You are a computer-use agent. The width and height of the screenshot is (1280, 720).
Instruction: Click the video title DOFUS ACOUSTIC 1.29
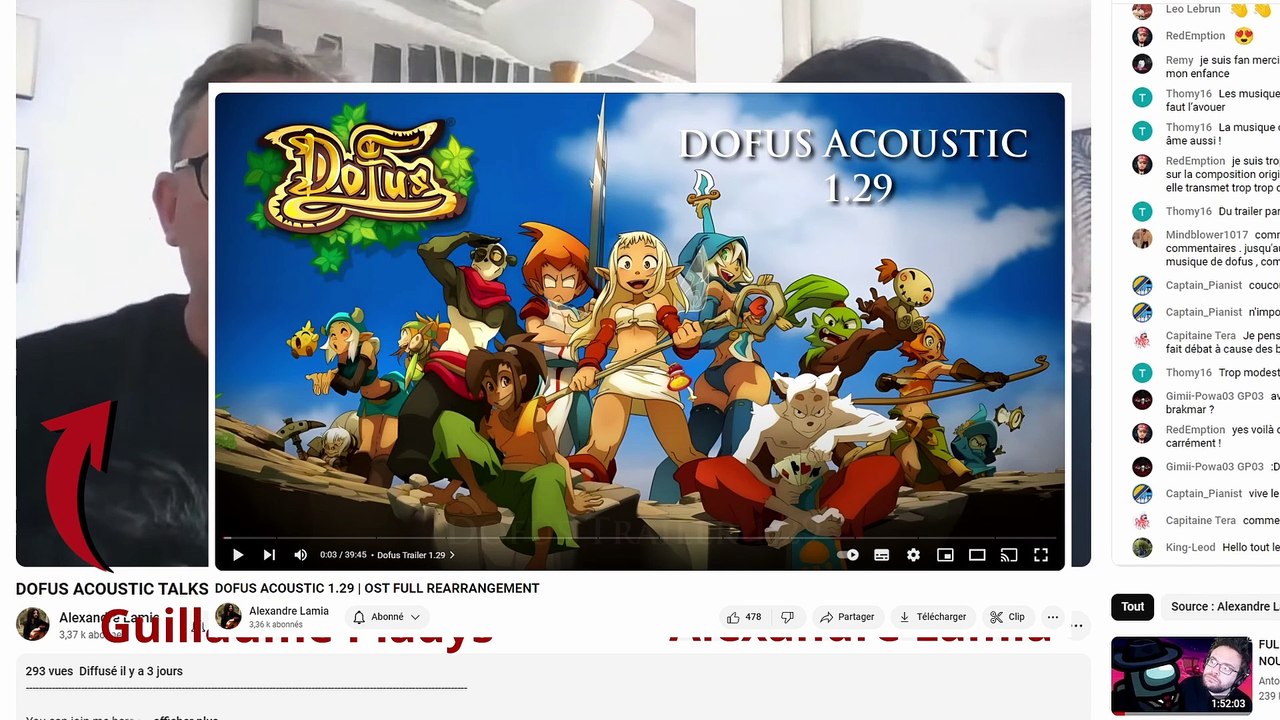point(377,588)
